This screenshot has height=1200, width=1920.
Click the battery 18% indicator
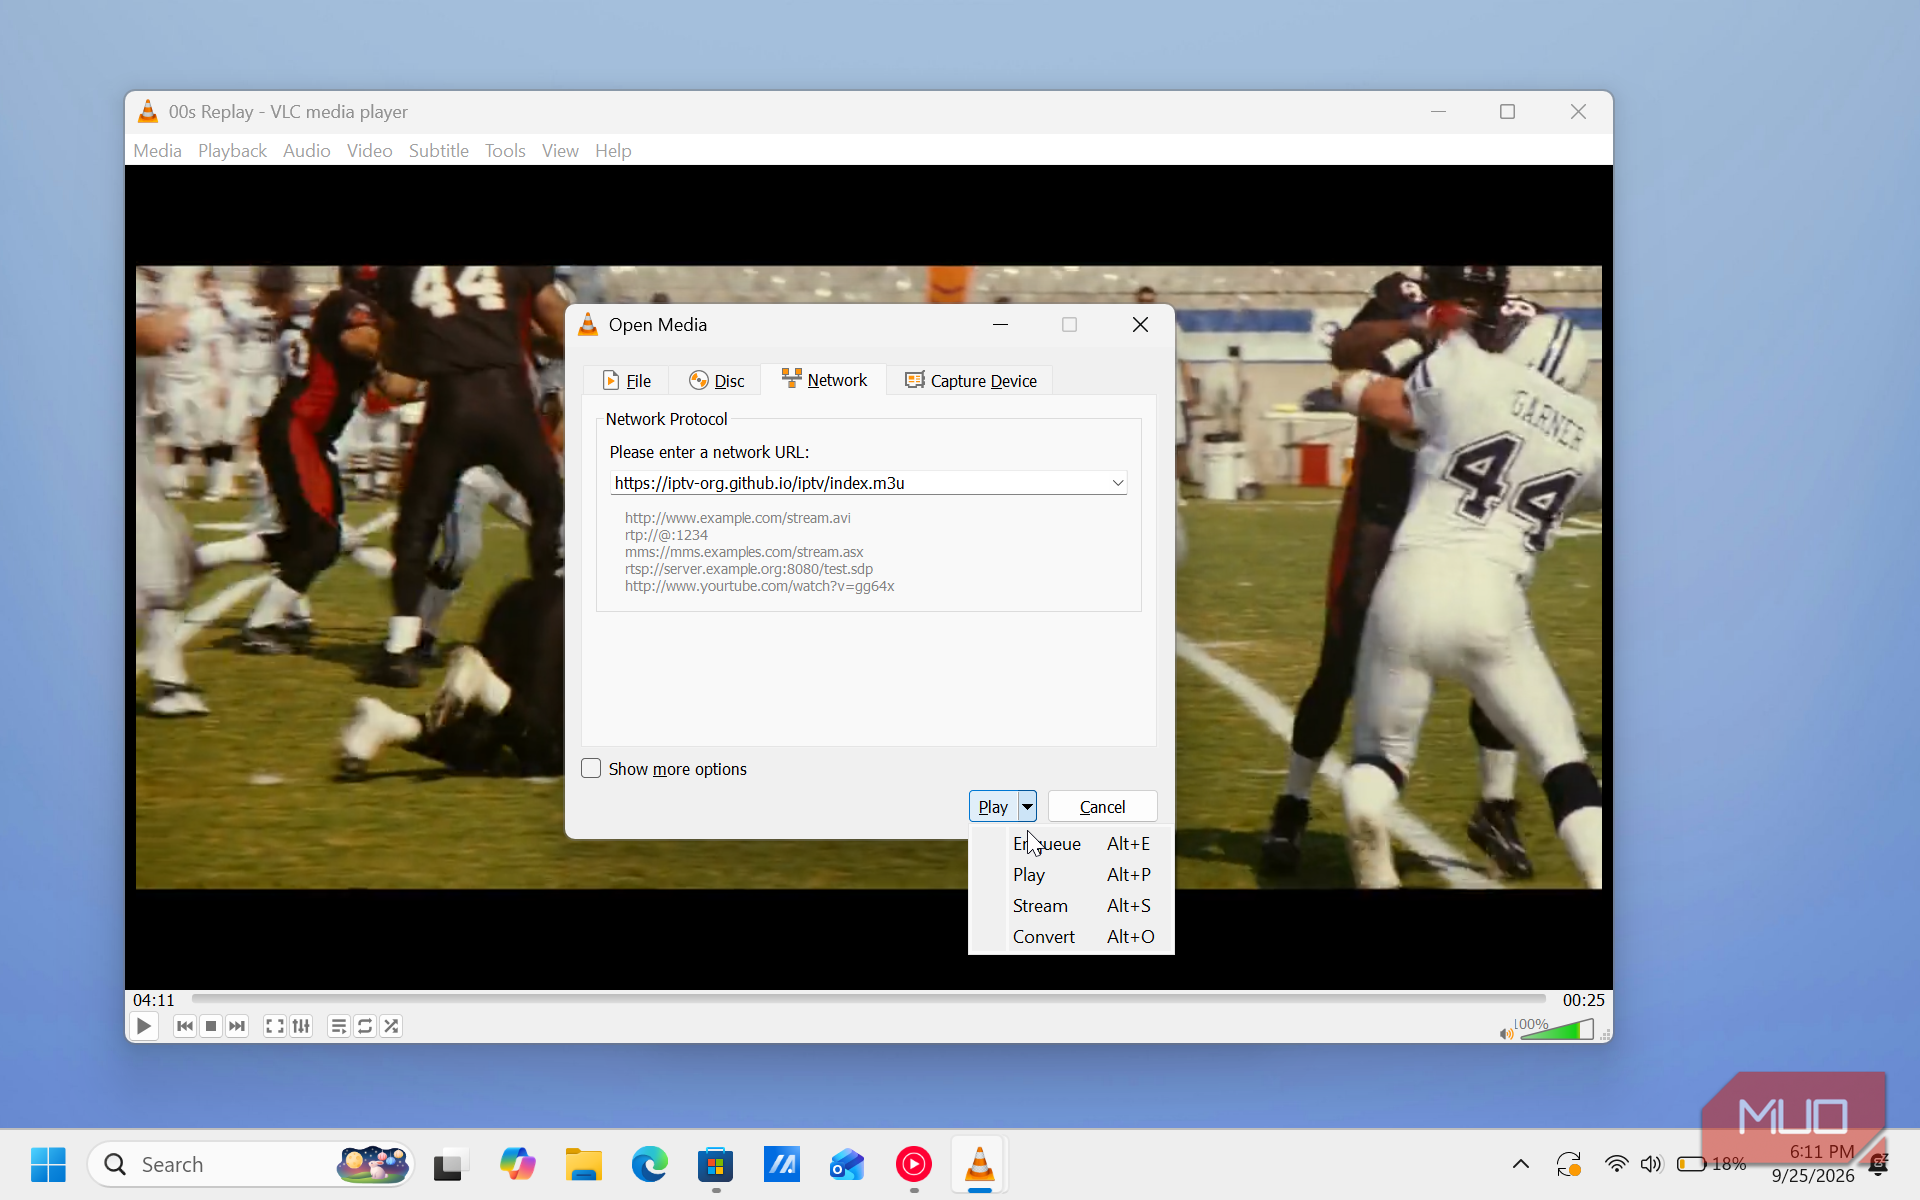click(1711, 1164)
